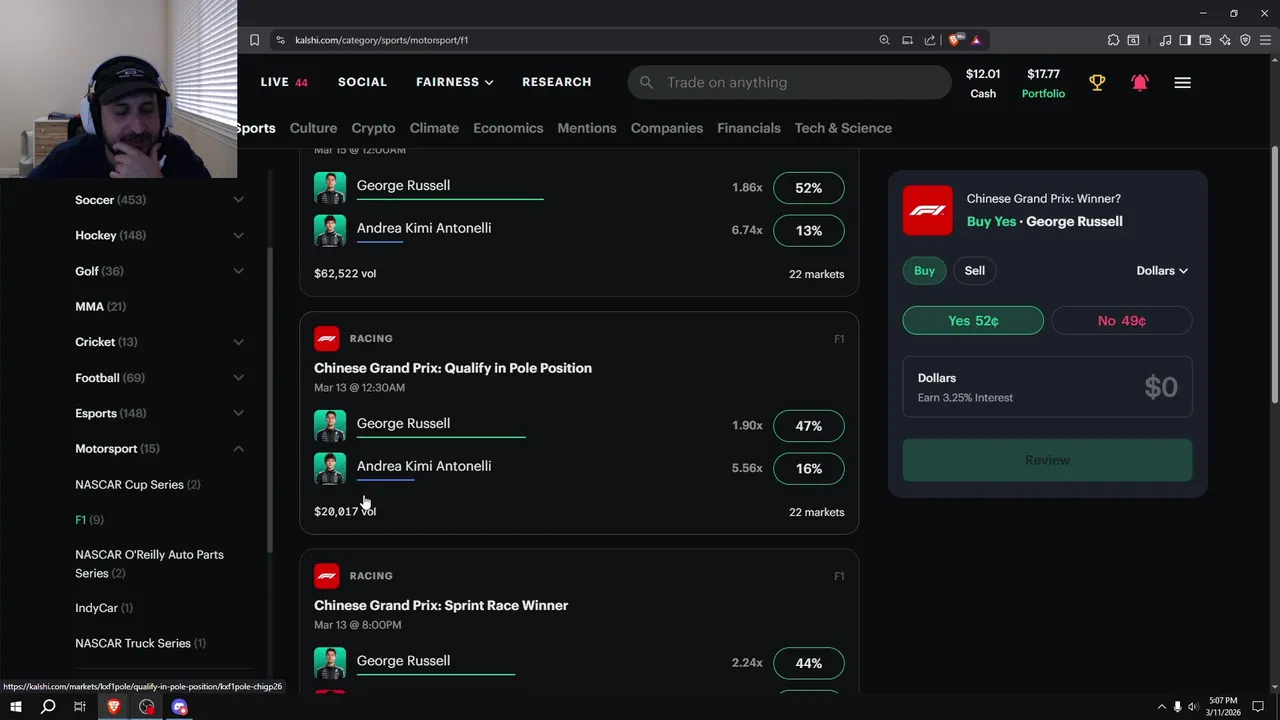
Task: Click the kalshi.com URL in address bar
Action: click(x=381, y=40)
